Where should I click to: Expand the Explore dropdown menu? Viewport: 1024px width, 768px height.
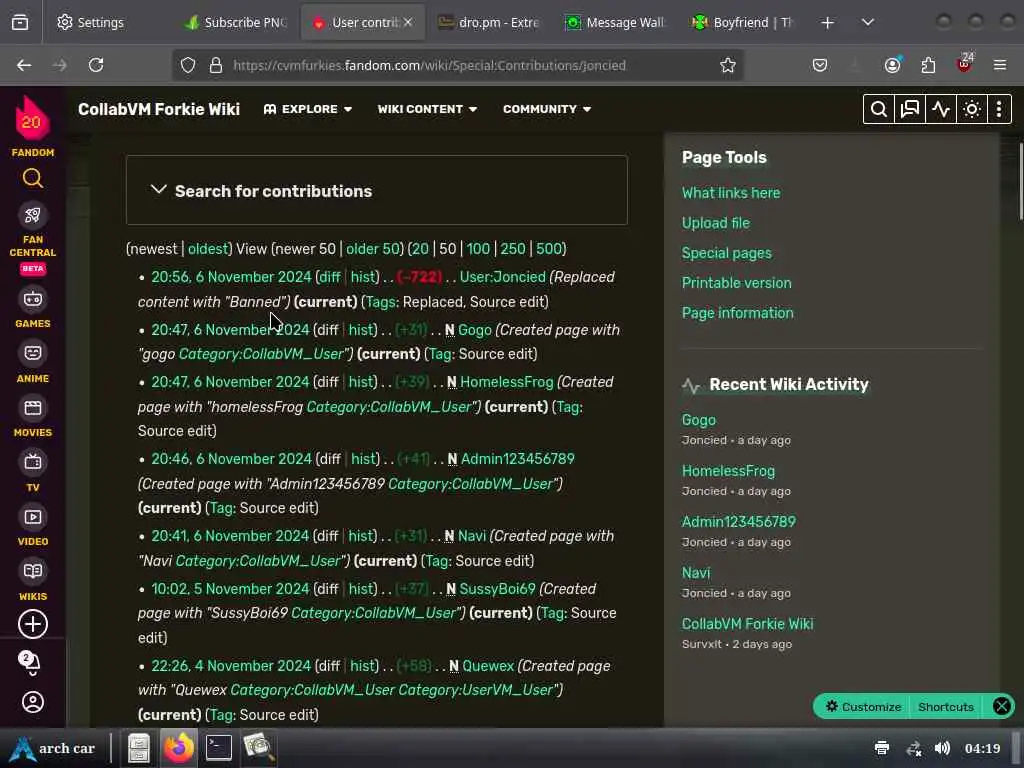(308, 109)
